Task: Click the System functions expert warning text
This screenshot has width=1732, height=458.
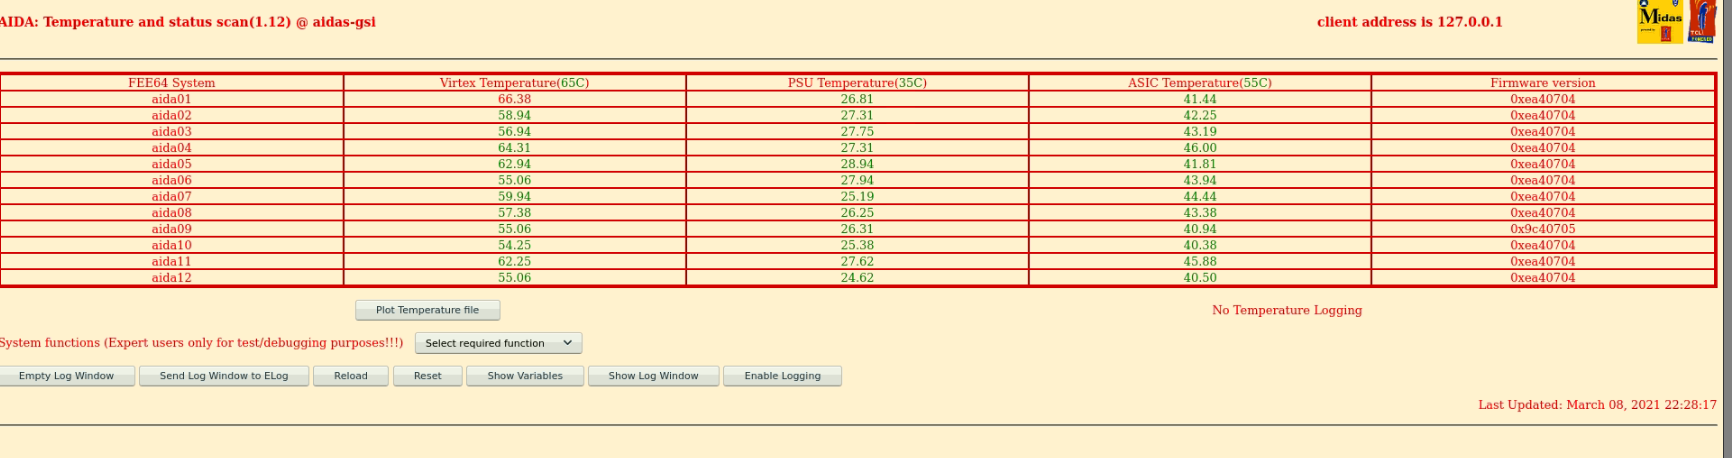Action: (x=201, y=343)
